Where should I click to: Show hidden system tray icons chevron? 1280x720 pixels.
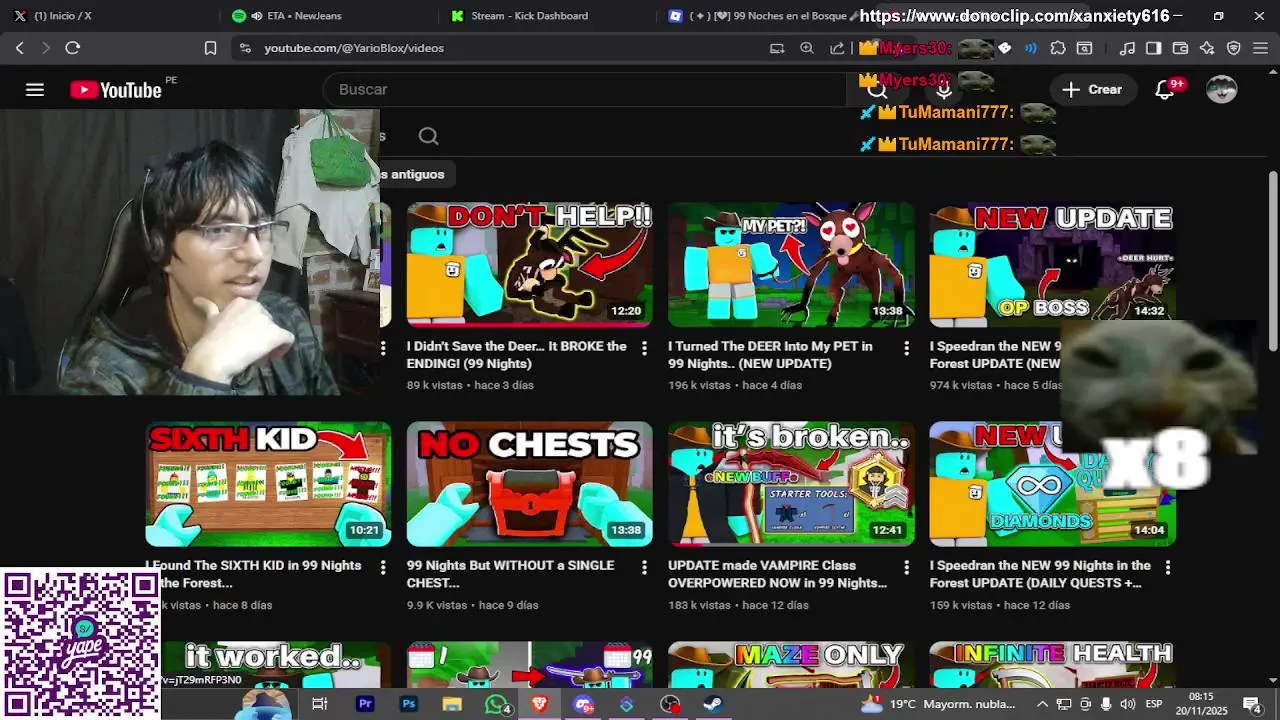click(1042, 704)
